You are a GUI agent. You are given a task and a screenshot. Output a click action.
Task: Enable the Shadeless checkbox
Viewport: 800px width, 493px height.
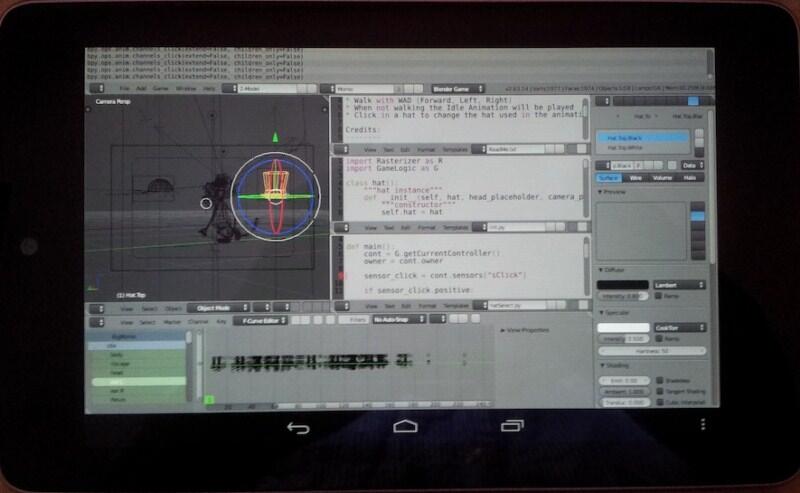click(x=660, y=380)
